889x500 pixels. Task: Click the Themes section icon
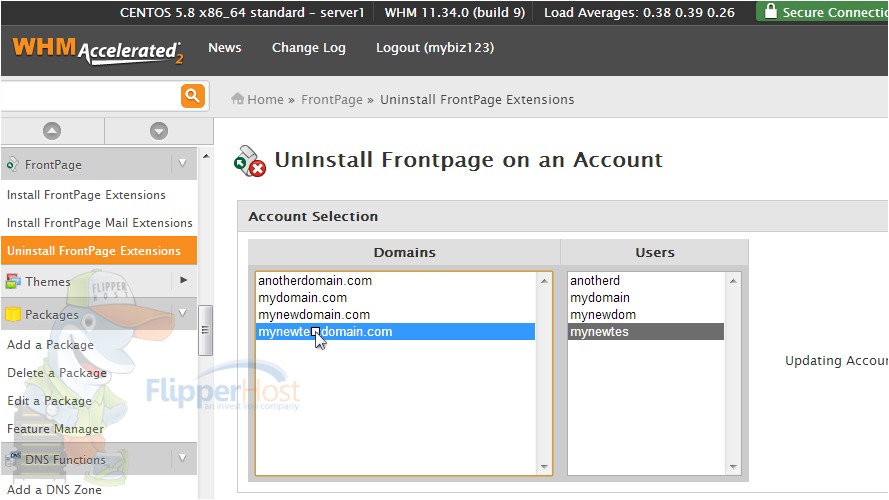tap(13, 281)
